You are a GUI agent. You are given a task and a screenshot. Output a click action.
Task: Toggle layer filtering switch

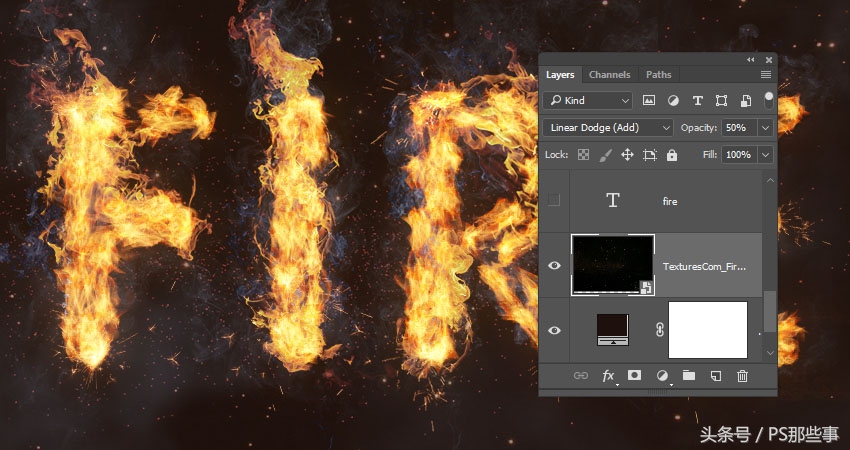tap(769, 100)
